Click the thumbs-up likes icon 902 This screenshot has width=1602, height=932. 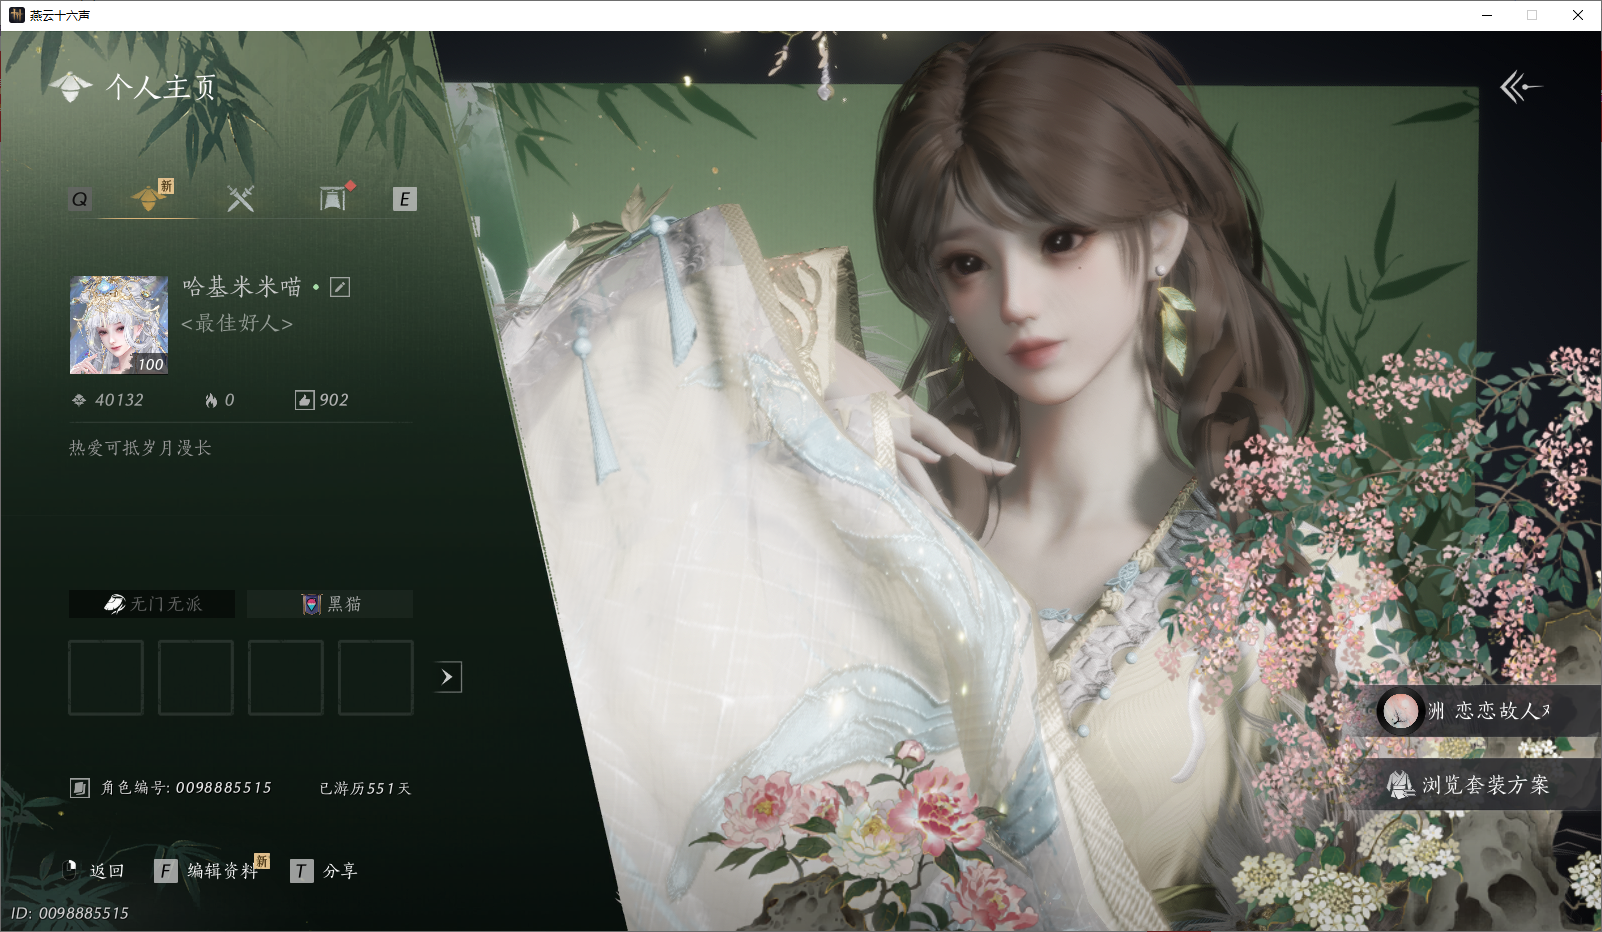pos(304,400)
